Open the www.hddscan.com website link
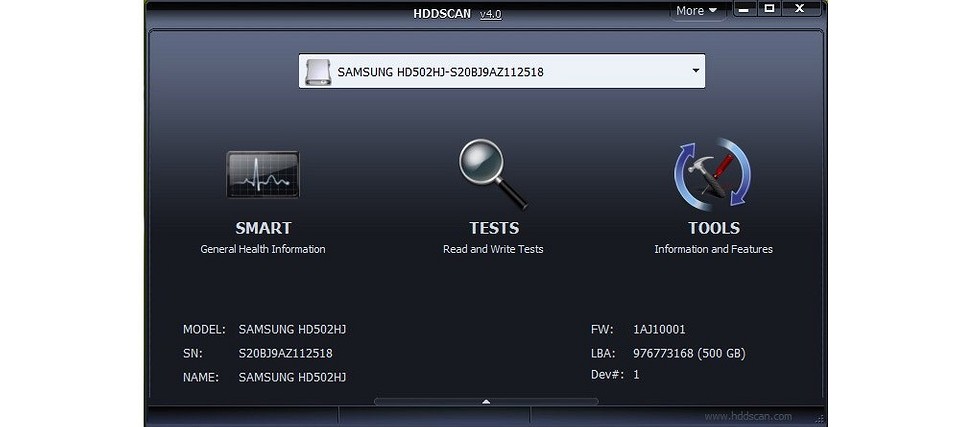The image size is (960, 427). point(748,416)
